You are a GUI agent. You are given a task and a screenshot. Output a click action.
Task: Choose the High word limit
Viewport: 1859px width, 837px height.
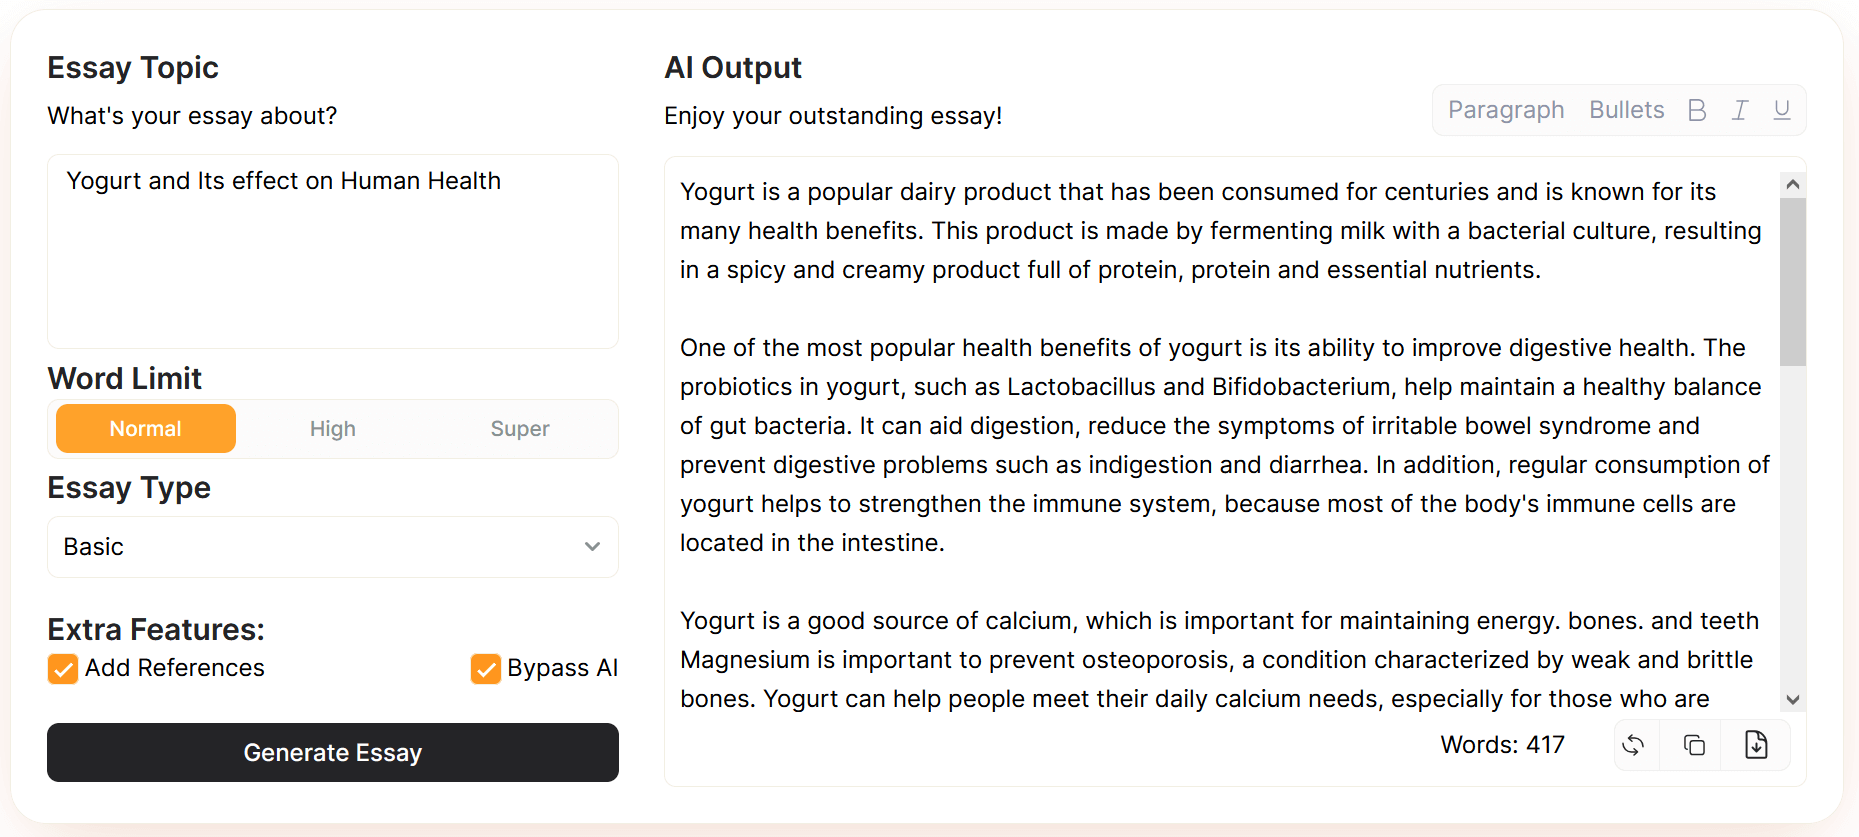coord(333,429)
